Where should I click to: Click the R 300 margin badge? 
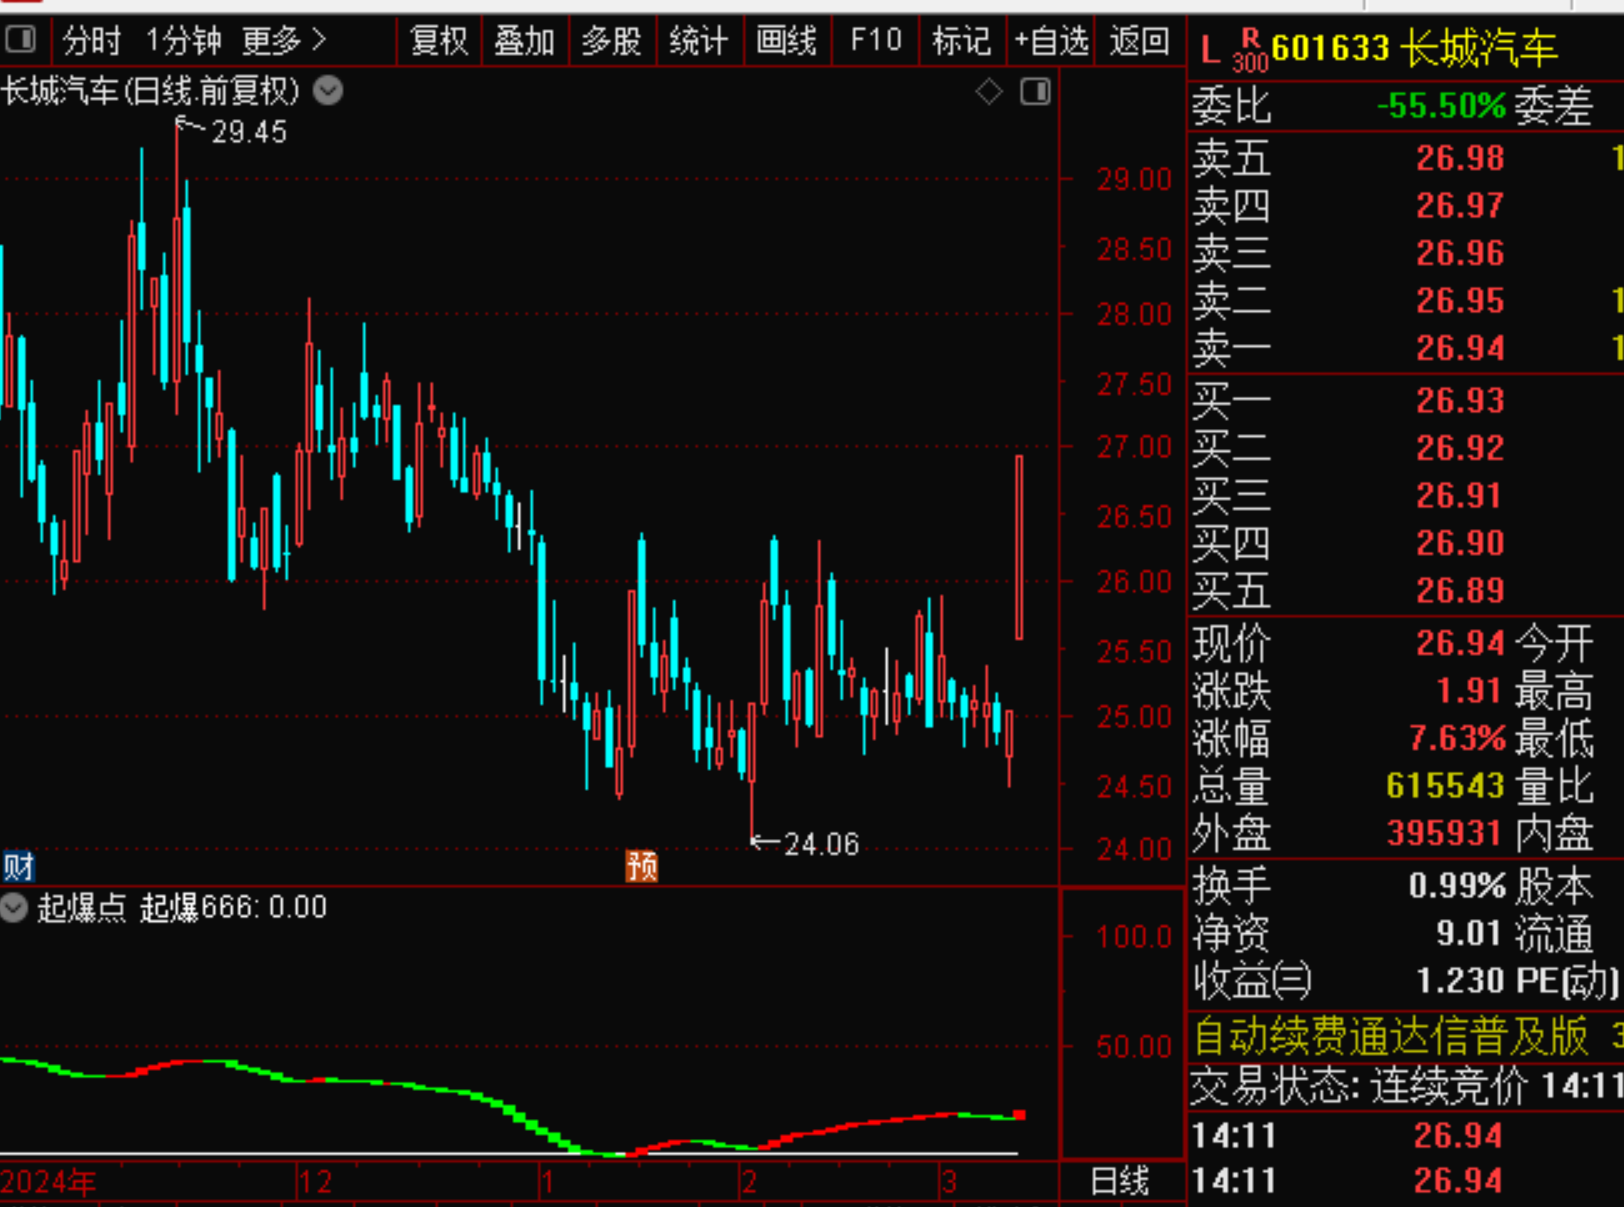1249,50
